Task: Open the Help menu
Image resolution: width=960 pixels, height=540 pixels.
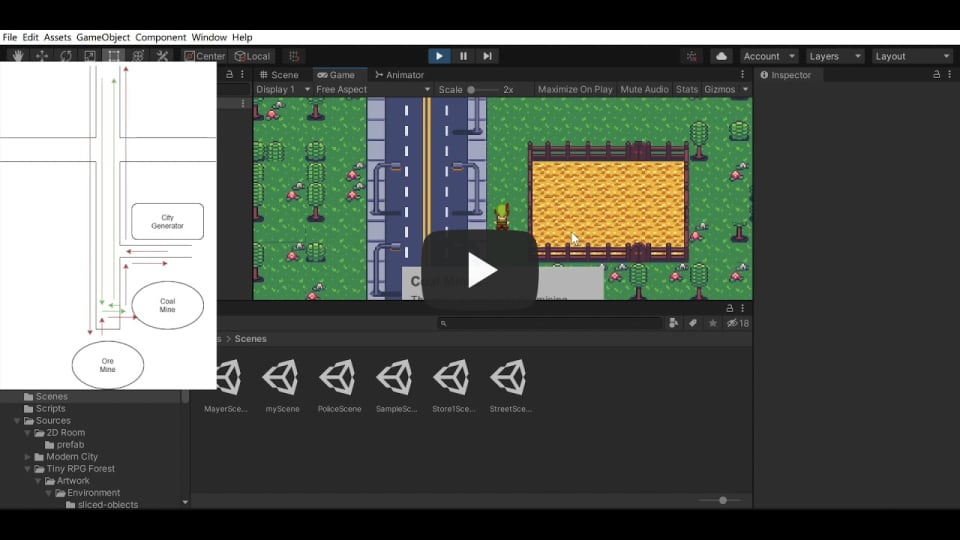Action: coord(242,37)
